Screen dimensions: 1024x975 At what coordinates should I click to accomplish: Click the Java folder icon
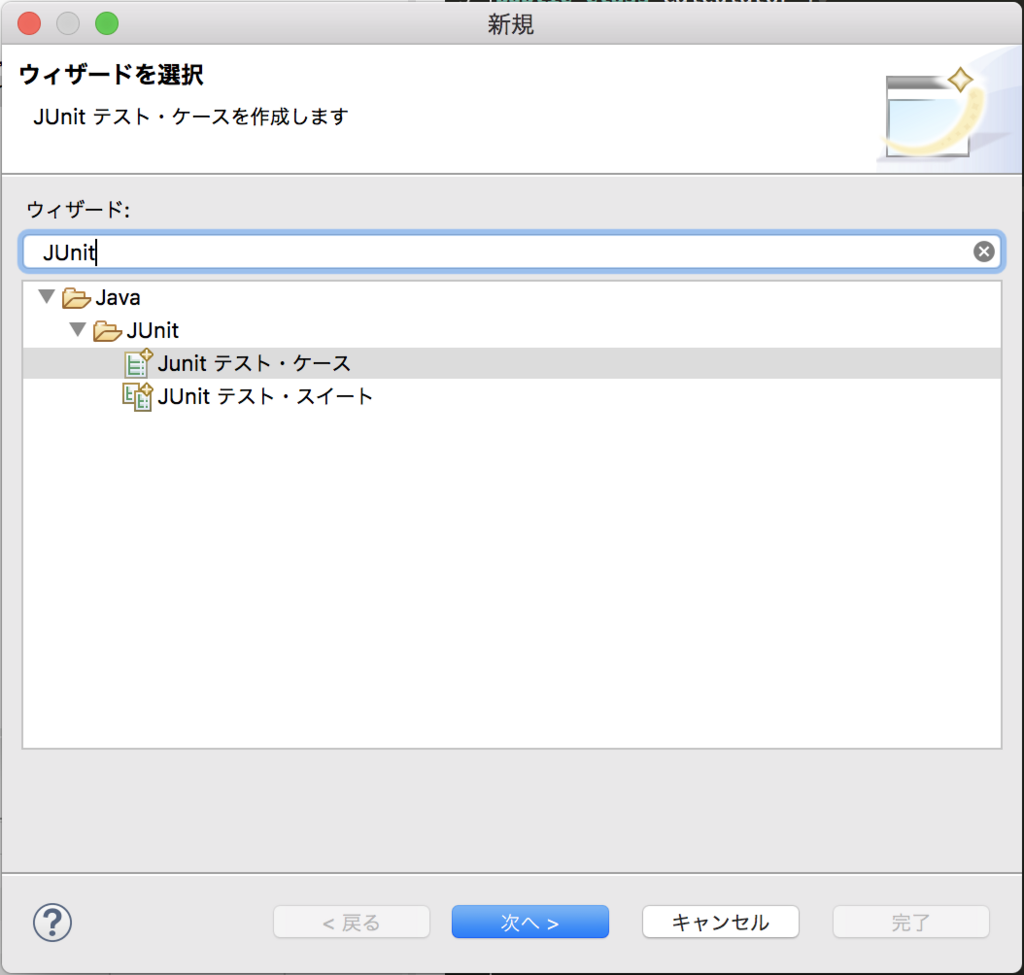pos(76,298)
